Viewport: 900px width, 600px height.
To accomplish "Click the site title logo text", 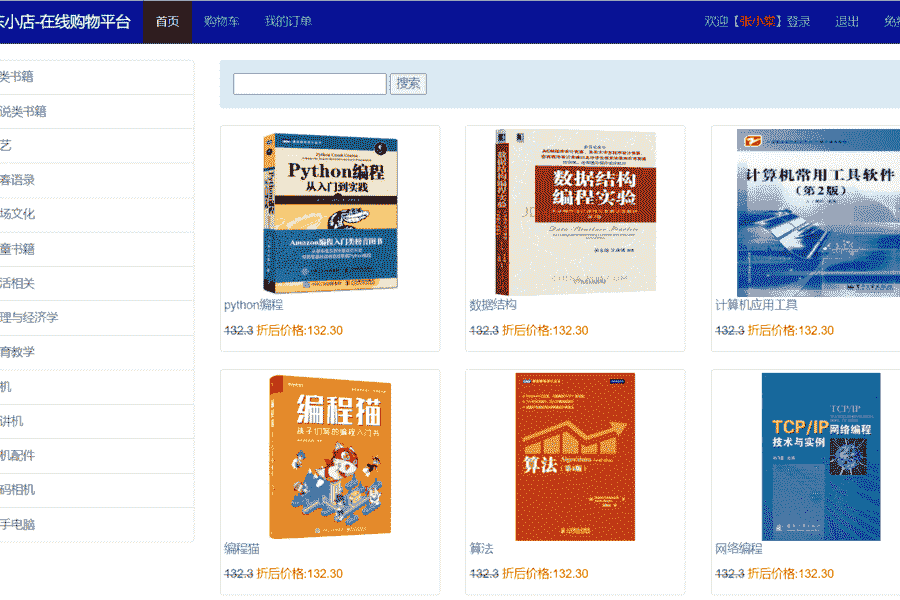I will point(65,22).
